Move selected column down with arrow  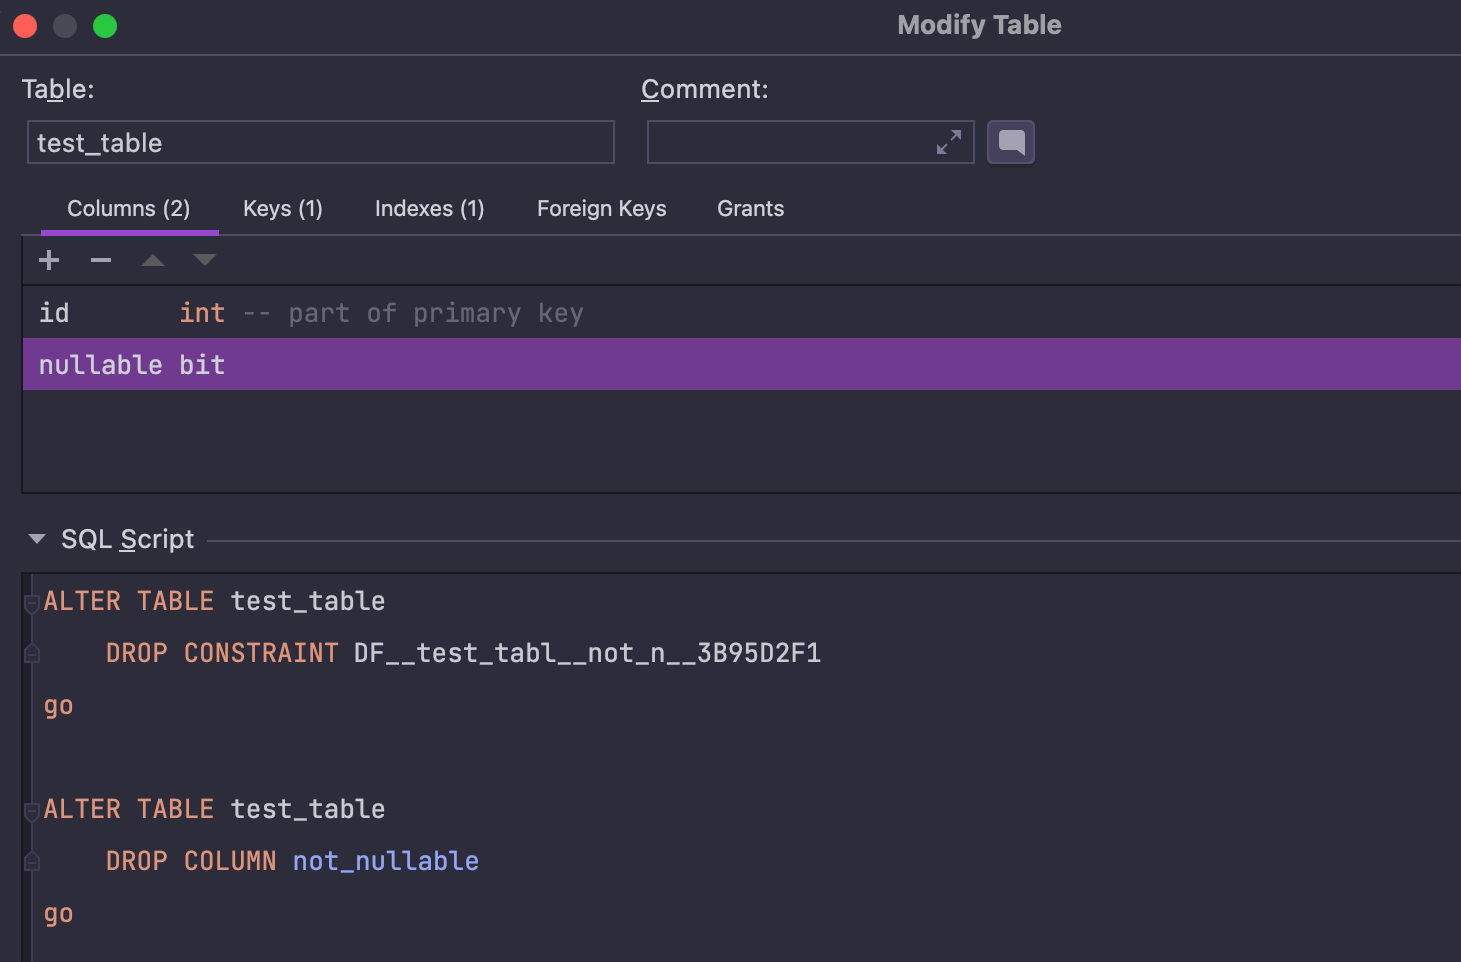pos(205,261)
